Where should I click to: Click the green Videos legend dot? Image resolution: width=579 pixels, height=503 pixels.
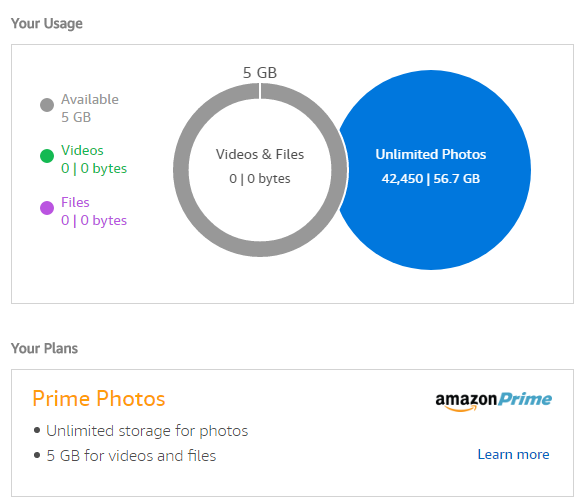[47, 156]
